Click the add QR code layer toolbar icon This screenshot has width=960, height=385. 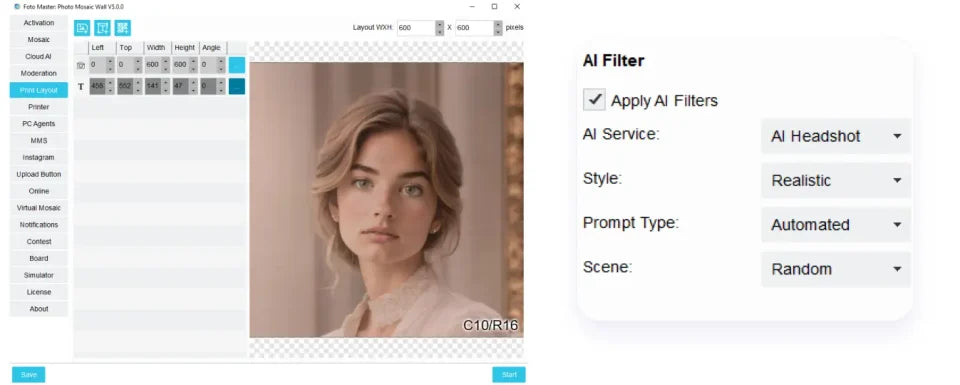point(122,28)
